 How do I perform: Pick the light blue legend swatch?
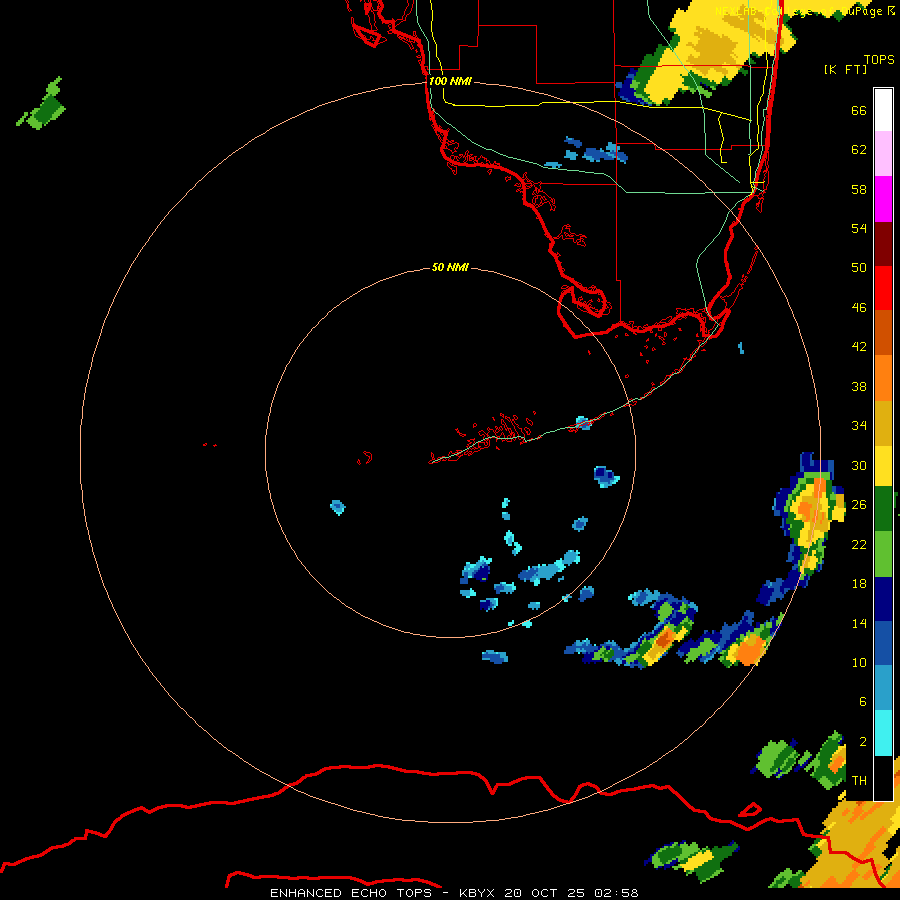883,688
